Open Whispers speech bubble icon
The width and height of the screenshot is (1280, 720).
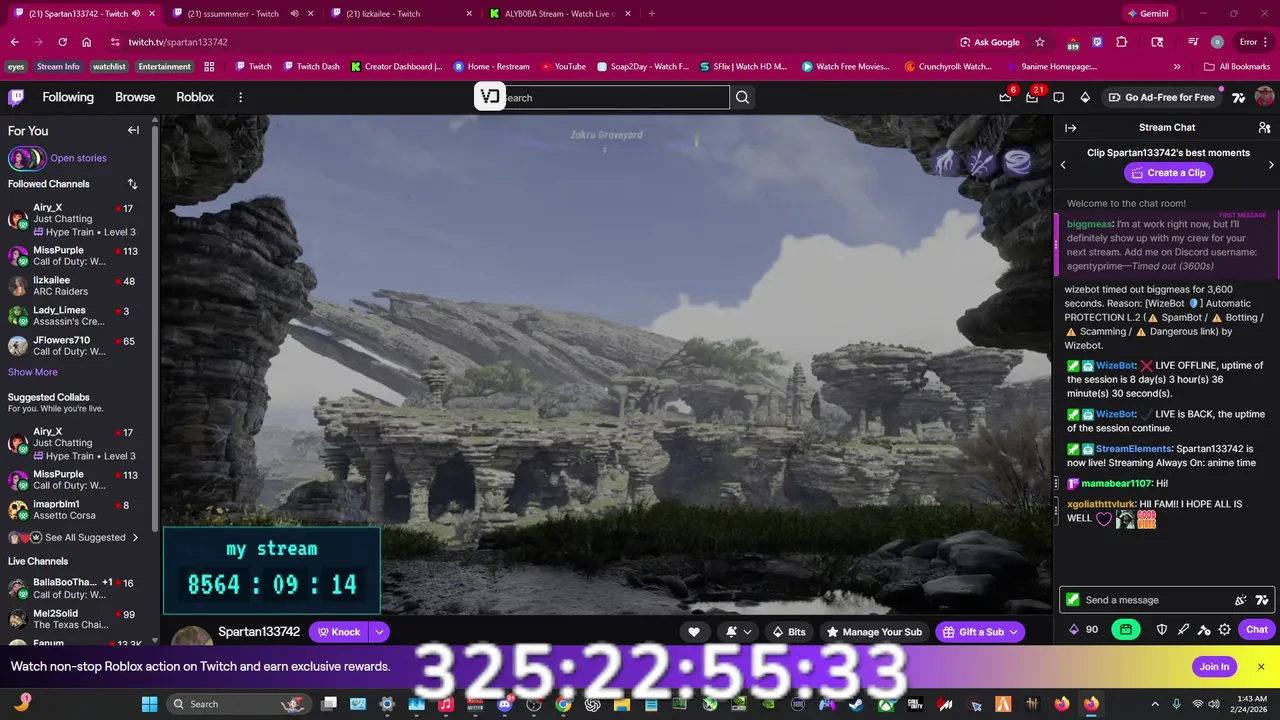coord(1059,97)
